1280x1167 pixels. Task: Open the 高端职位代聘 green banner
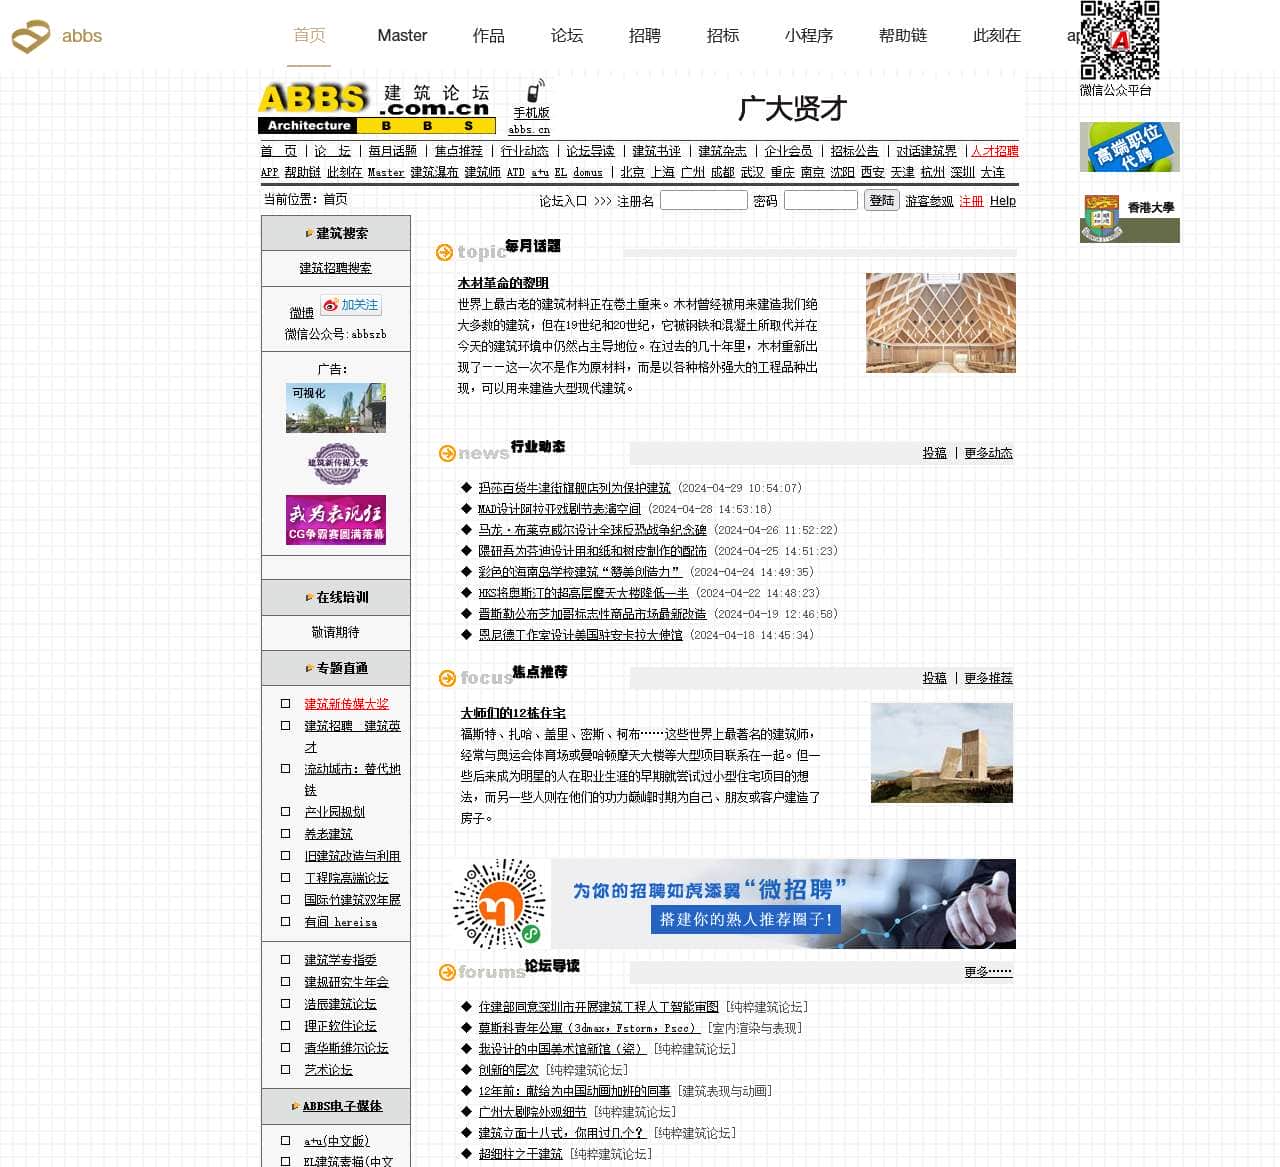[x=1130, y=147]
